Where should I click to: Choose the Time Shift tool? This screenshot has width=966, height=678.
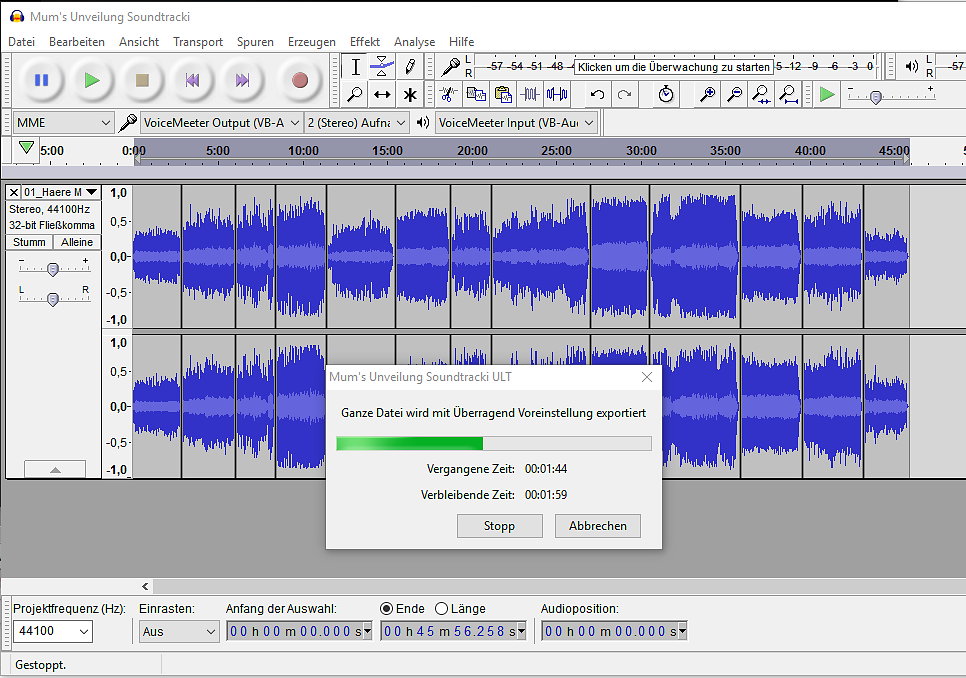pyautogui.click(x=382, y=95)
